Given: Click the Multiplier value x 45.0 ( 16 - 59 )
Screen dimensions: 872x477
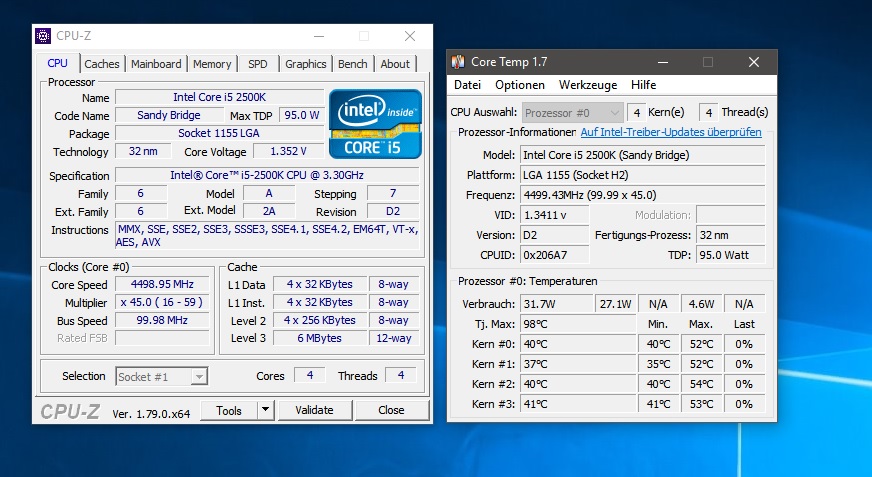Looking at the screenshot, I should coord(162,302).
